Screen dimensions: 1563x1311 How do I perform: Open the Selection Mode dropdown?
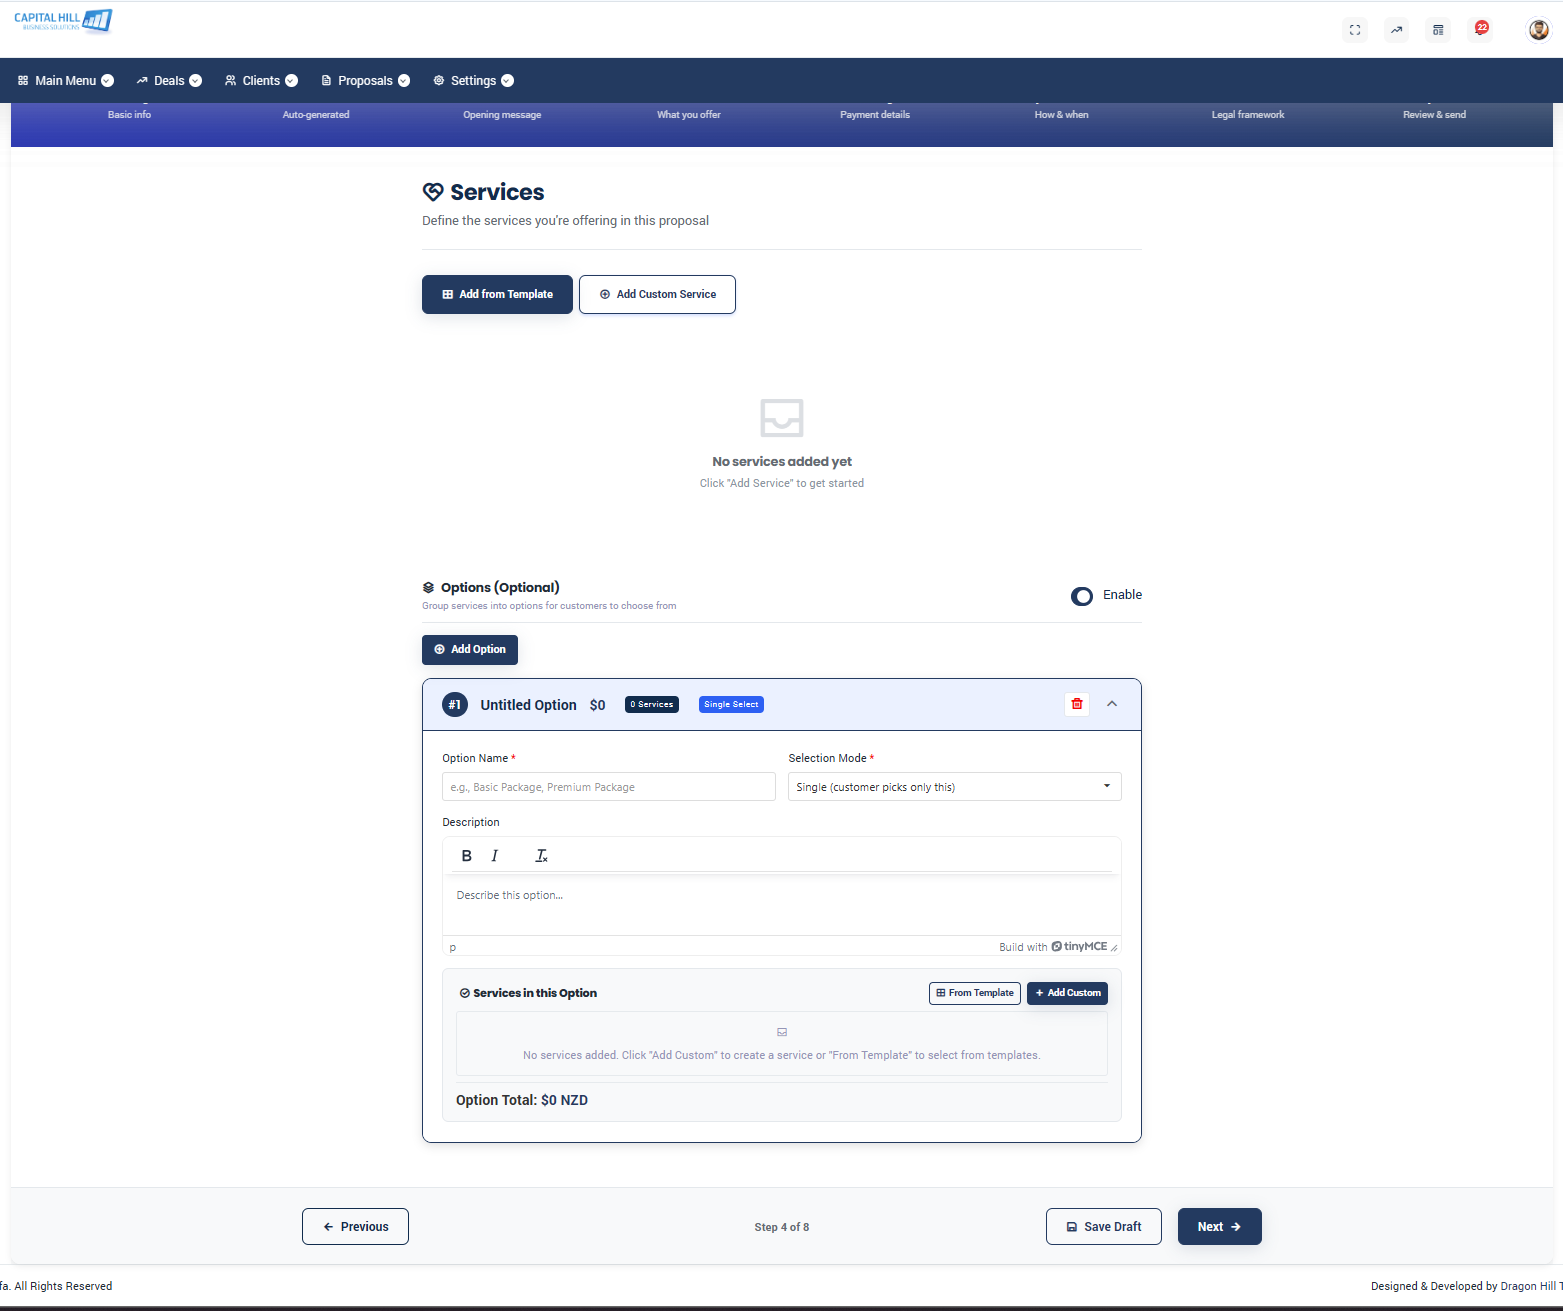point(954,787)
